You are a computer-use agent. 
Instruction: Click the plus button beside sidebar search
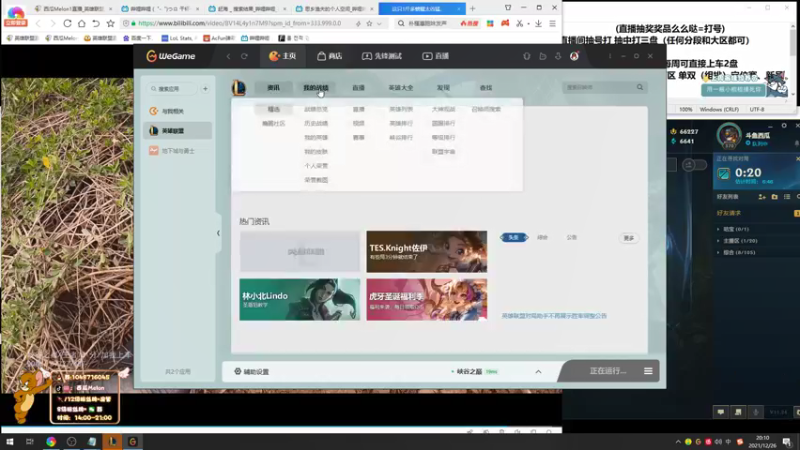pyautogui.click(x=205, y=89)
